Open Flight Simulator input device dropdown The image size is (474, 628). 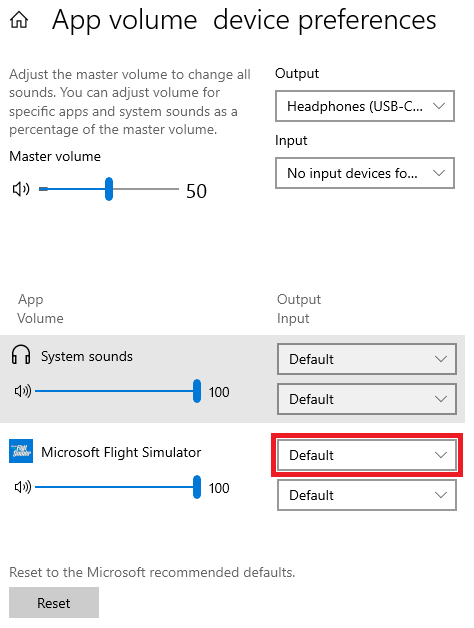pyautogui.click(x=367, y=495)
